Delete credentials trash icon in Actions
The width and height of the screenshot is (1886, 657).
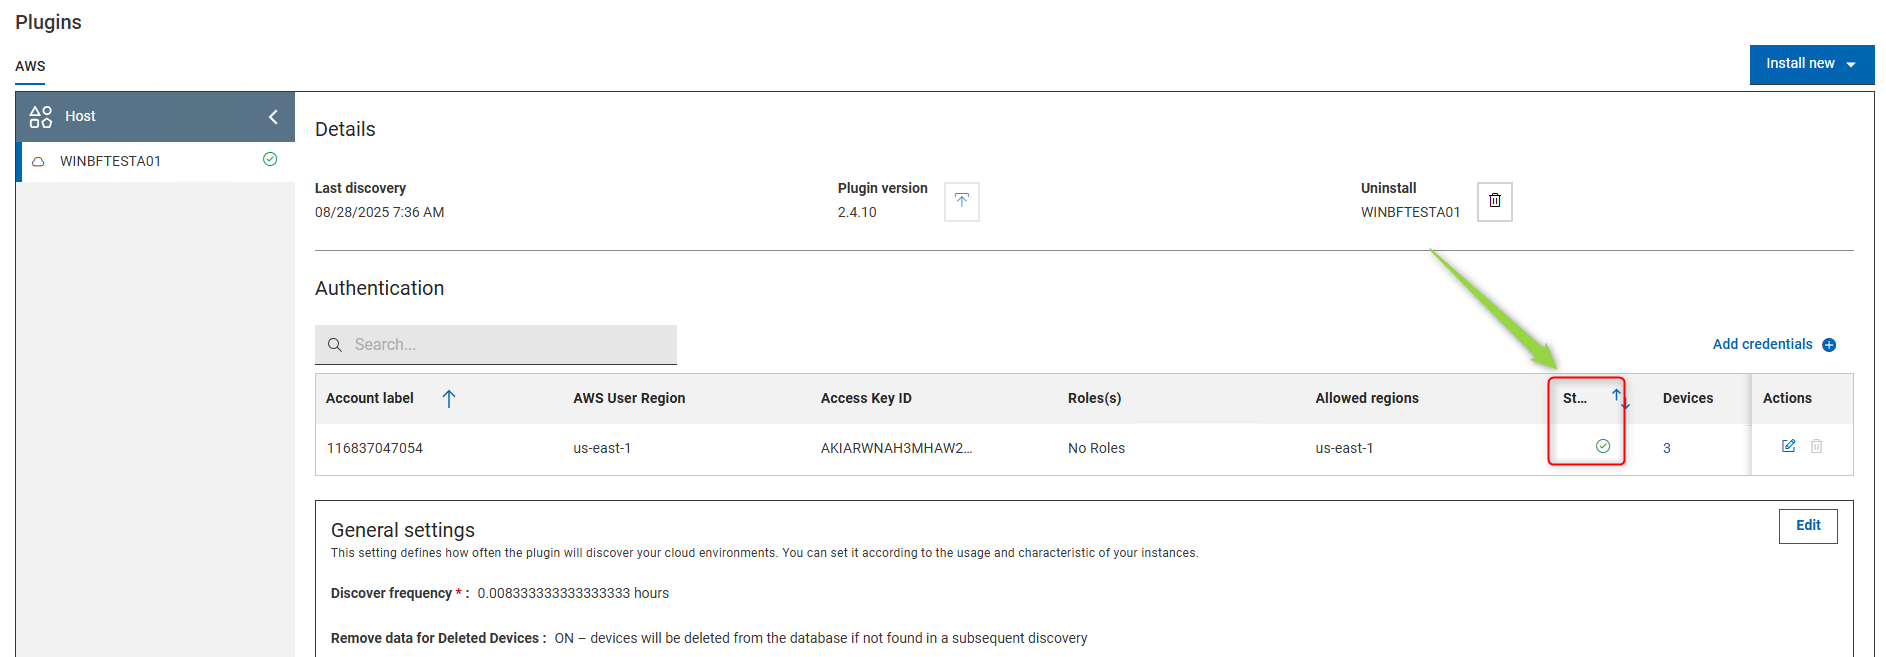click(1816, 446)
